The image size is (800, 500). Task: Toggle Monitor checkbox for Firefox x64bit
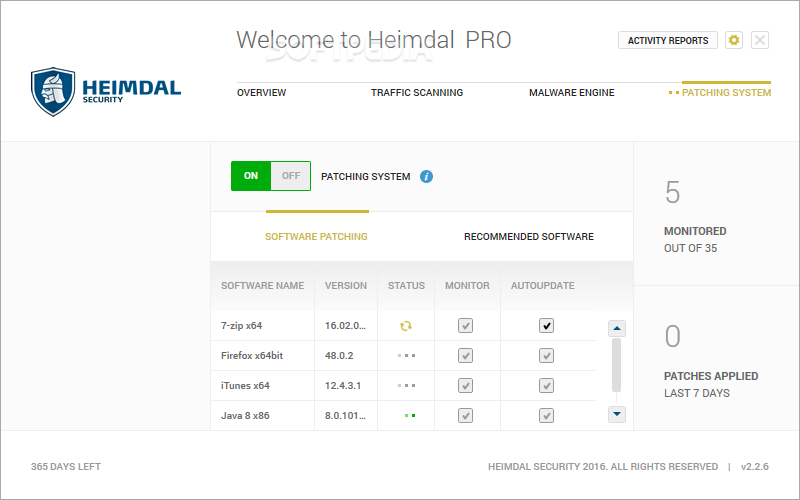click(x=465, y=356)
